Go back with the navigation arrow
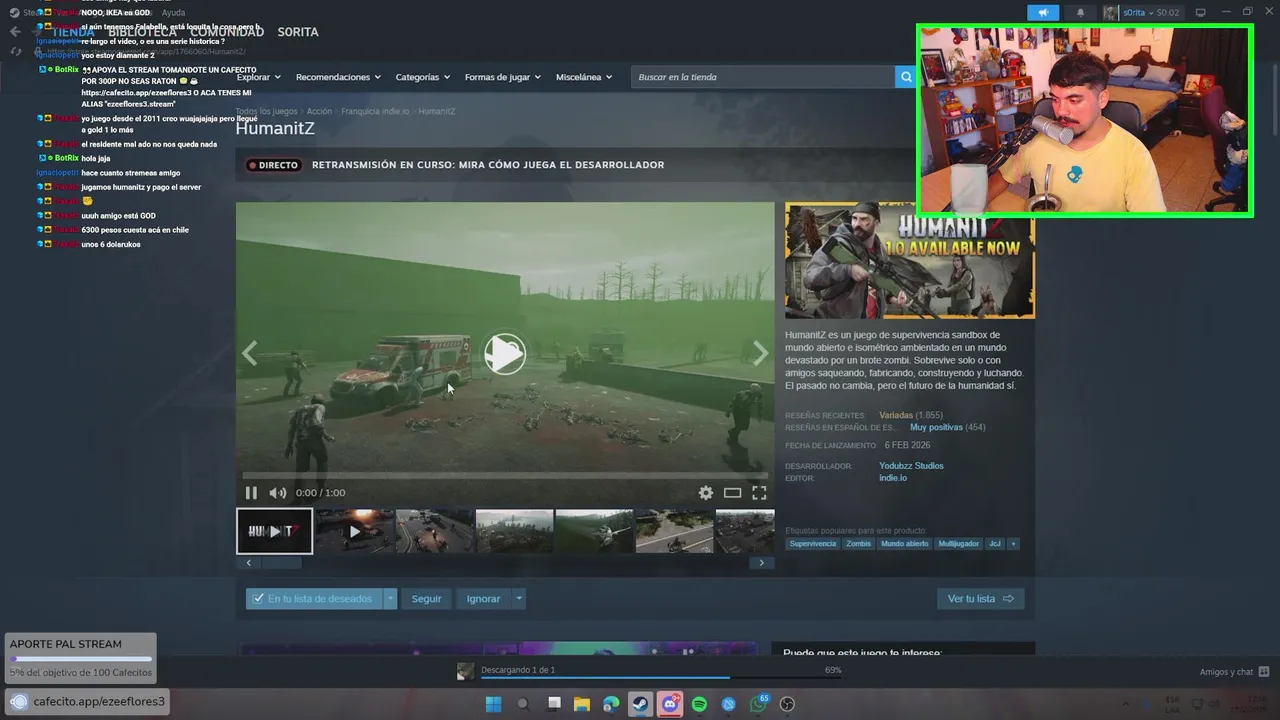Image resolution: width=1280 pixels, height=720 pixels. 15,32
